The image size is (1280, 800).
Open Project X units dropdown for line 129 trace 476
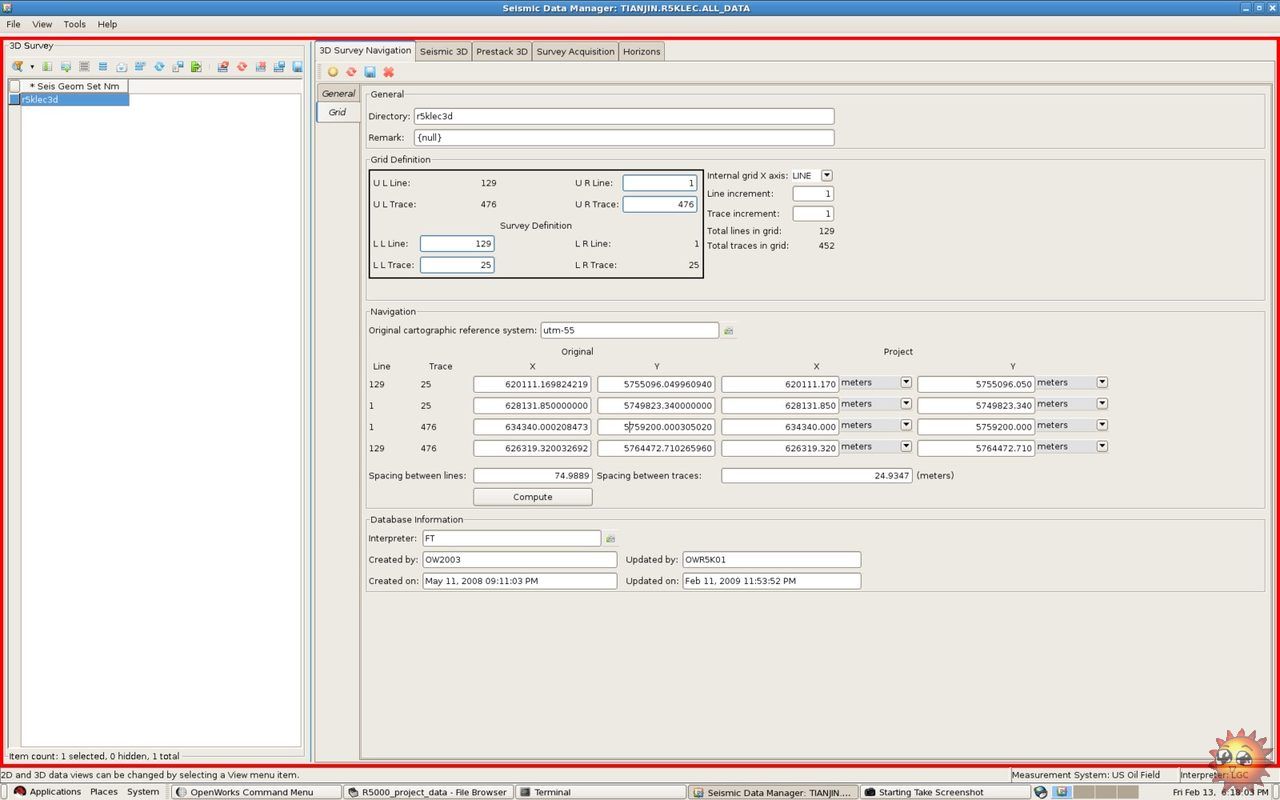pos(906,447)
